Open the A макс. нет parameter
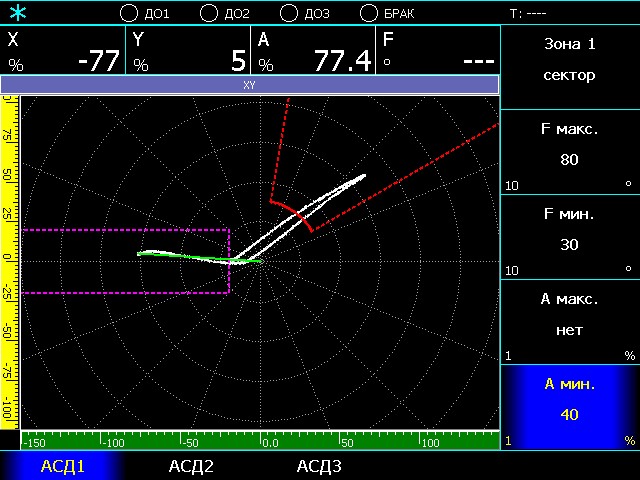This screenshot has height=480, width=640. (569, 322)
